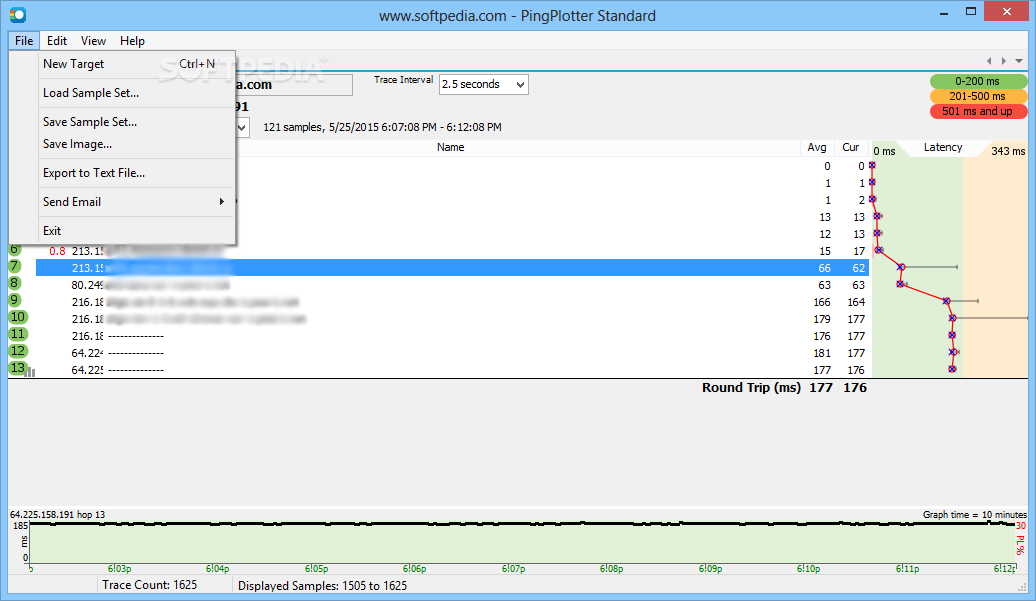Click the small graph bars icon beside hop 13
Image resolution: width=1036 pixels, height=601 pixels.
pos(30,372)
